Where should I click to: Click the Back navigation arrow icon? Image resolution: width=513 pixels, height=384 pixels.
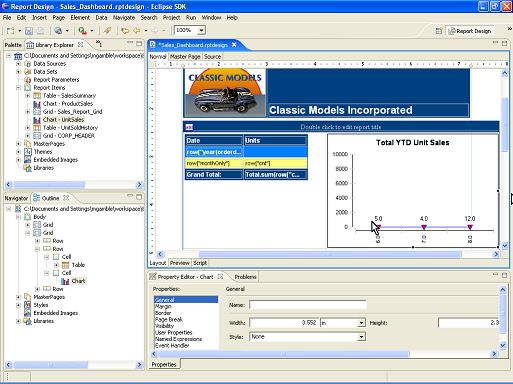coord(137,31)
